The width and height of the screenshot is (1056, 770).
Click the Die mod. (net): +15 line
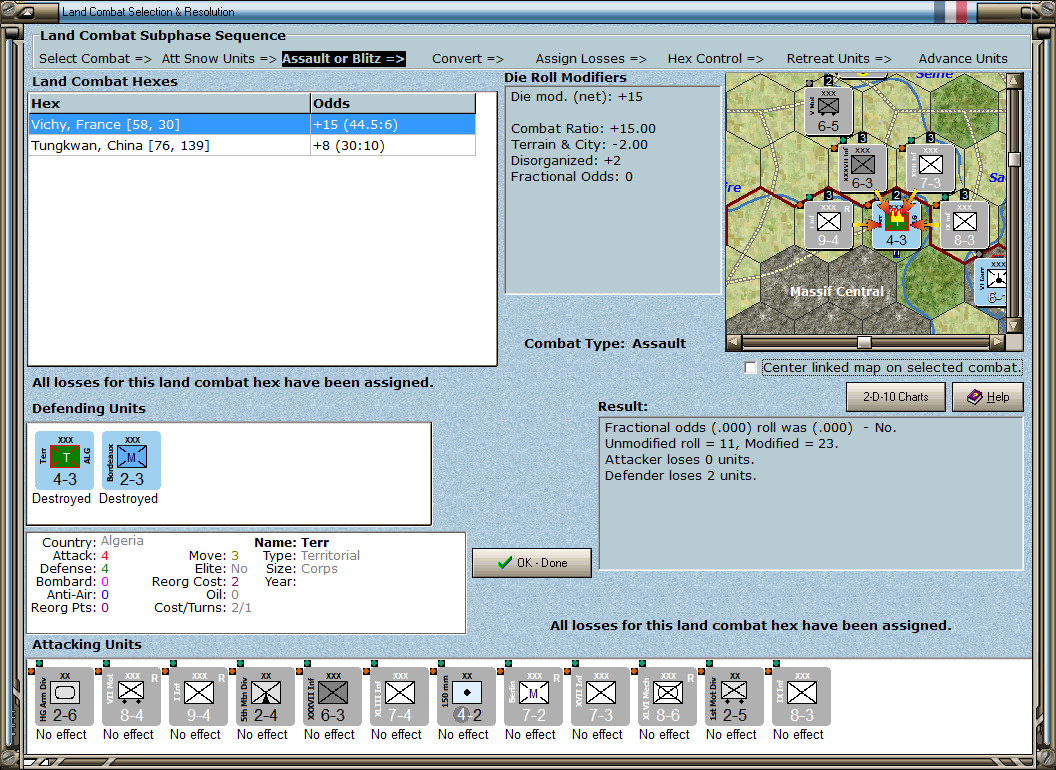576,97
